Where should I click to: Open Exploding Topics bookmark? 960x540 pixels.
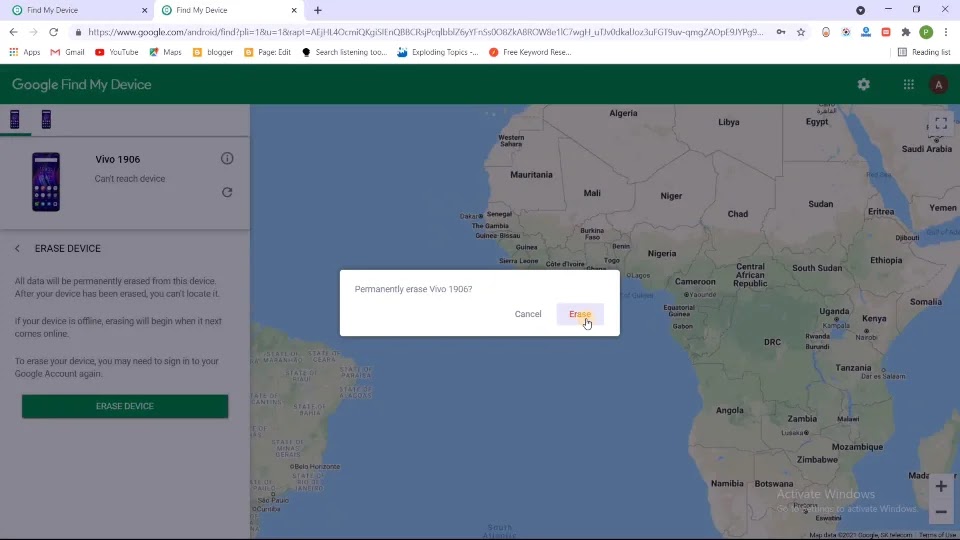pyautogui.click(x=438, y=52)
